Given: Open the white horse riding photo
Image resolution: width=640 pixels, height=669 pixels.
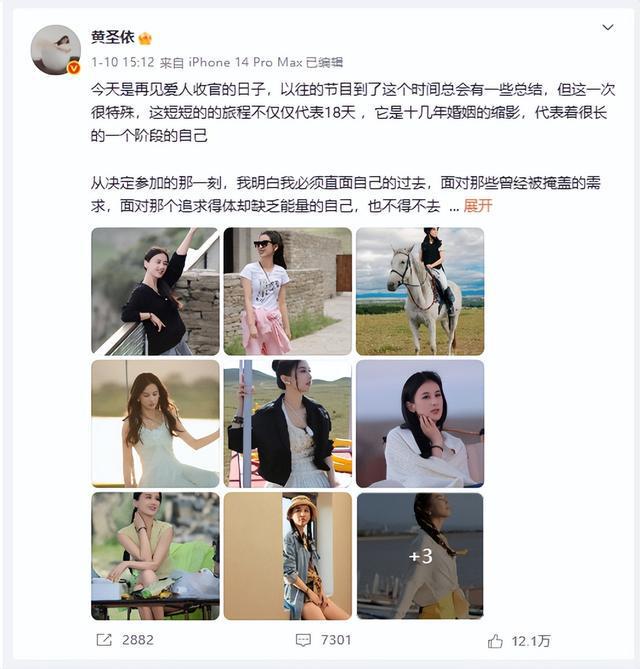Looking at the screenshot, I should [x=420, y=291].
